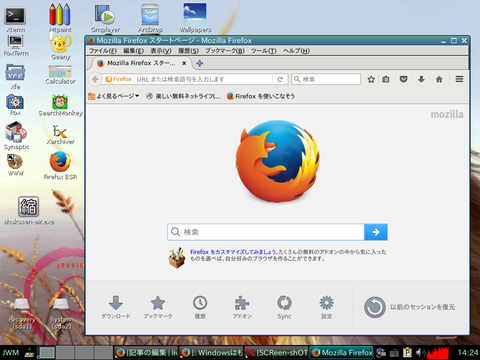Reload the page with the refresh icon

coord(280,79)
